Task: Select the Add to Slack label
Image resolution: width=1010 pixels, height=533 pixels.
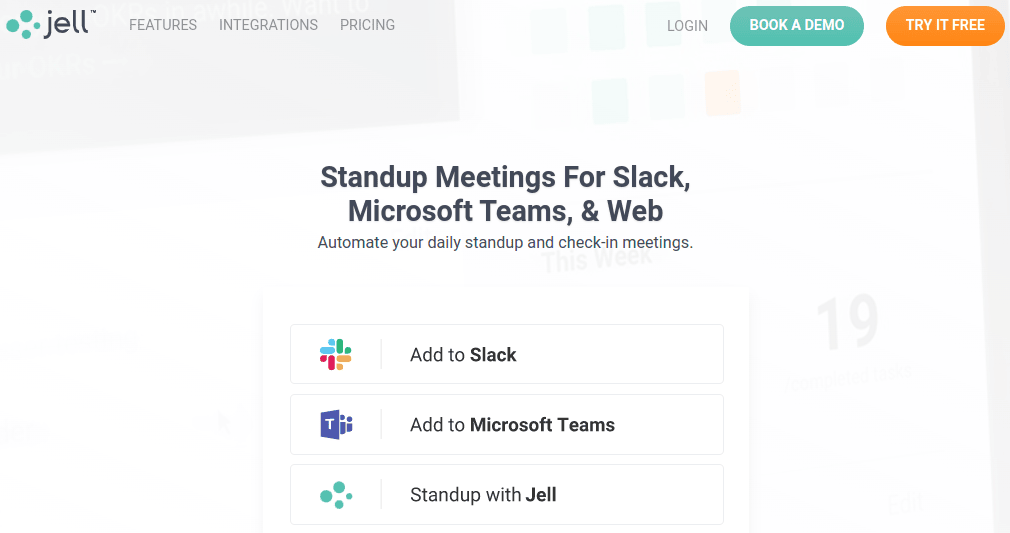Action: tap(463, 354)
